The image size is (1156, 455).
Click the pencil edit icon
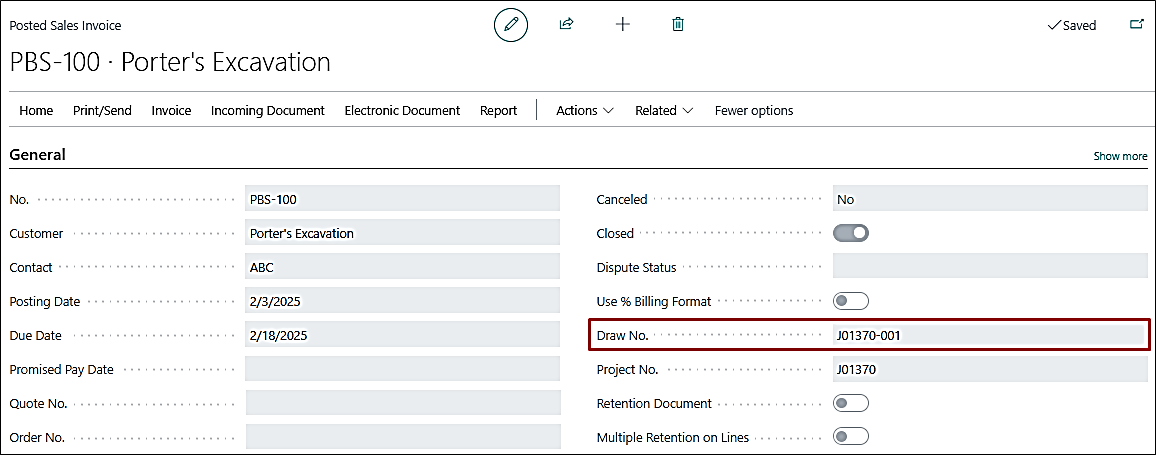(x=510, y=25)
